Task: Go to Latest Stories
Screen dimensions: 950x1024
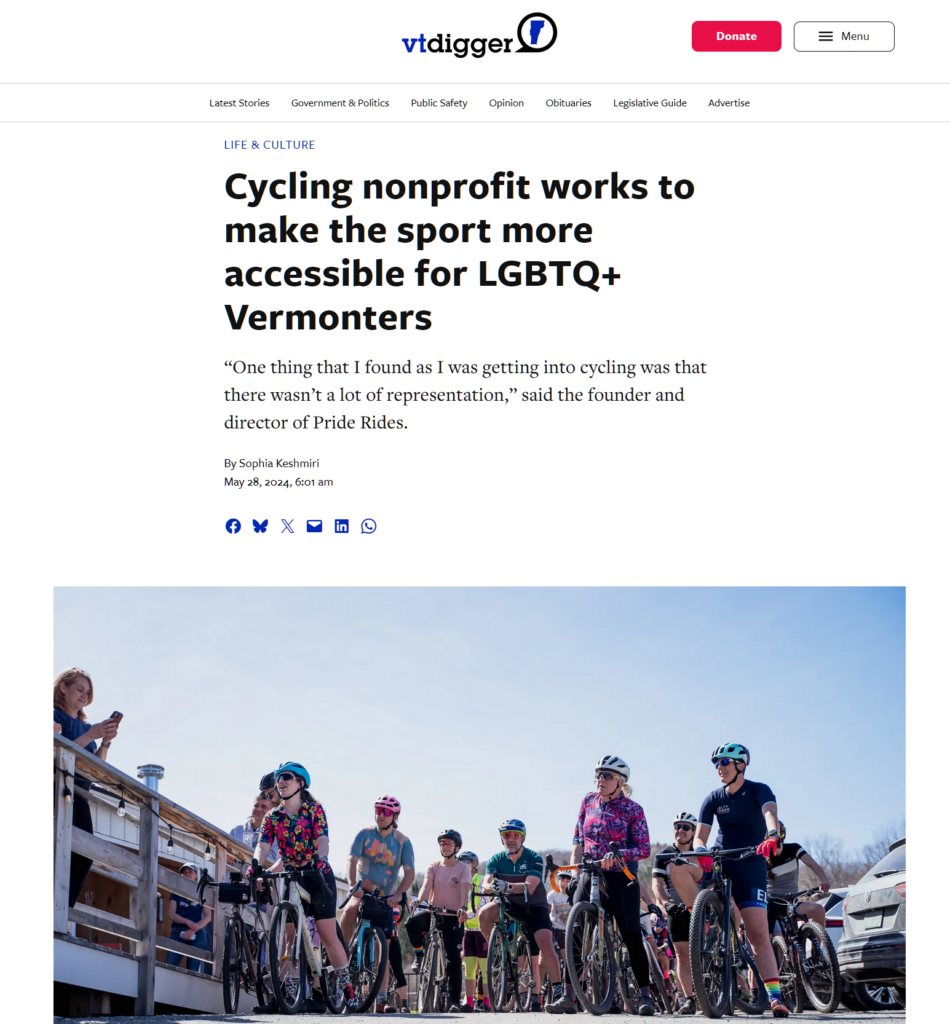Action: [239, 103]
